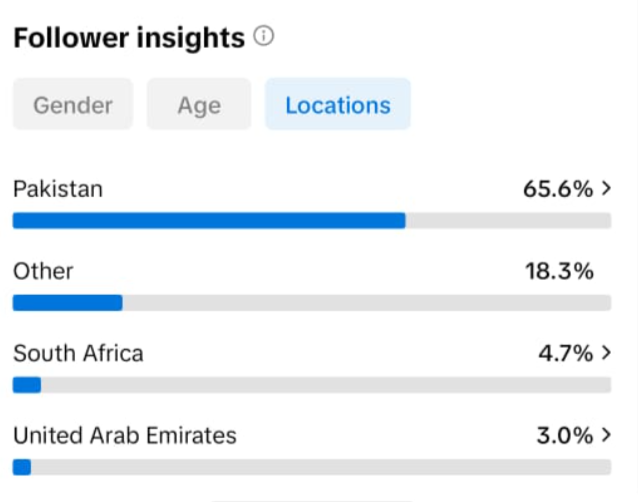Open United Arab Emirates chevron arrow
Screen dimensions: 638x502
(x=606, y=435)
